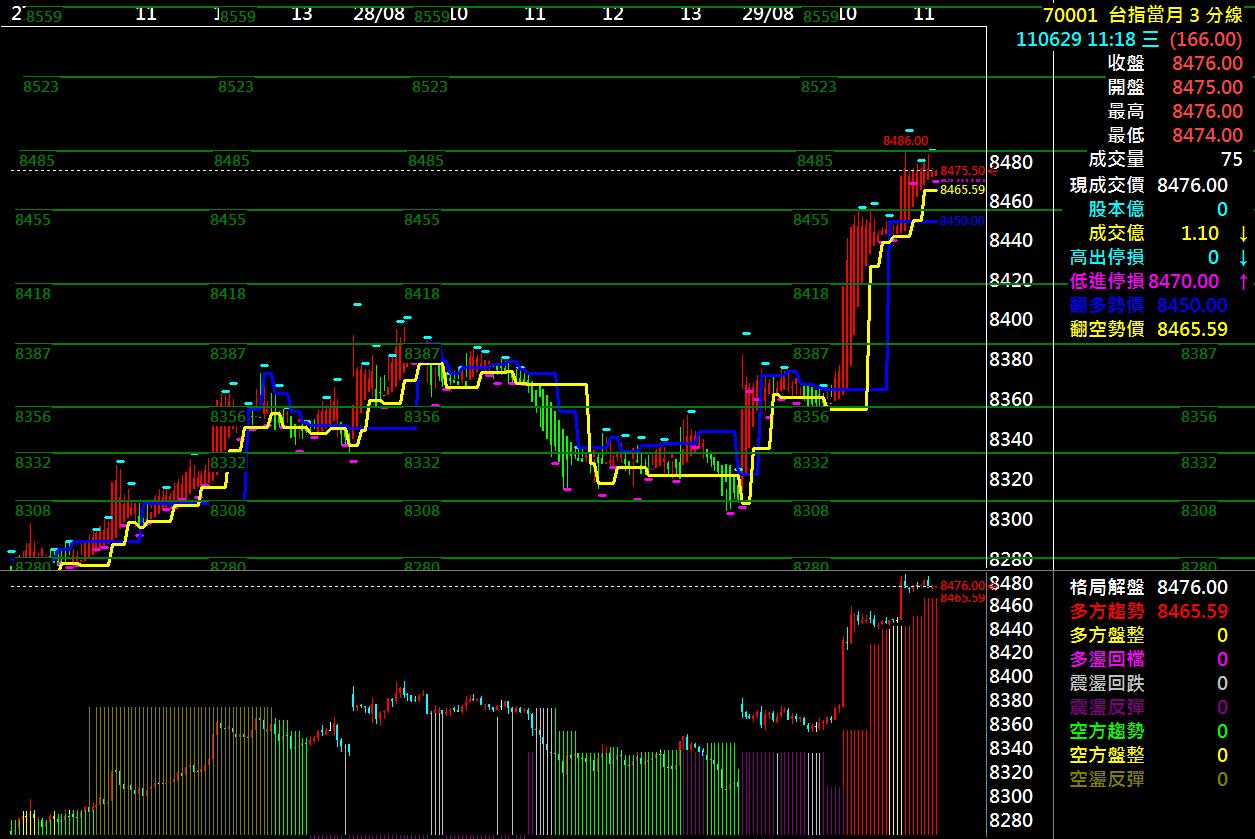Select the magenta 多盪回檔 label
This screenshot has height=839, width=1255.
(1107, 659)
